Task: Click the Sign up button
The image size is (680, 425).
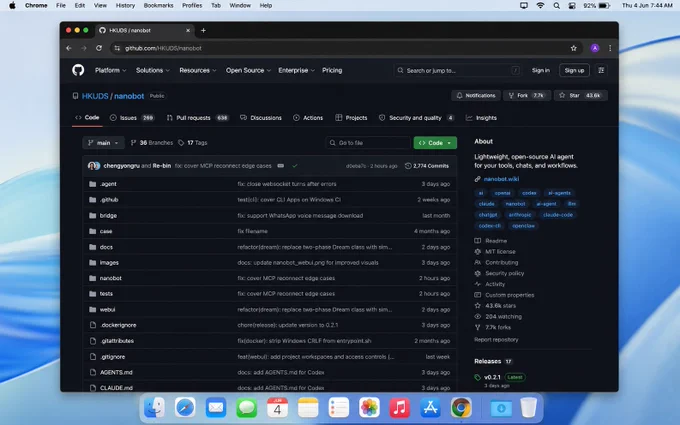Action: [574, 70]
